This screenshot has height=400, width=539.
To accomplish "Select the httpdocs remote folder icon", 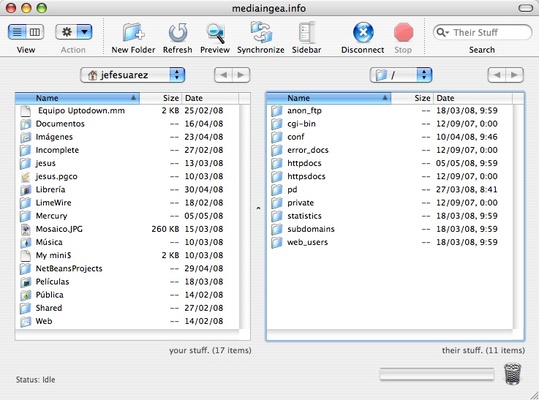I will click(277, 163).
